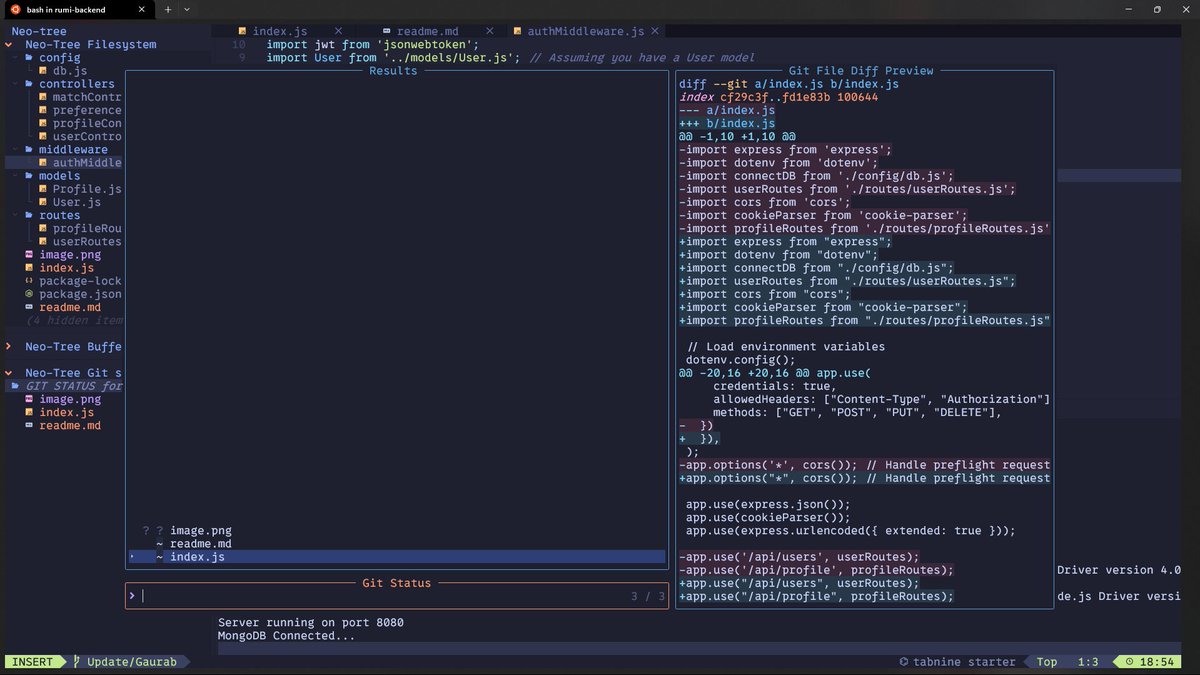This screenshot has width=1200, height=675.
Task: Expand the Neo-Tree Buffers section
Action: (8, 346)
